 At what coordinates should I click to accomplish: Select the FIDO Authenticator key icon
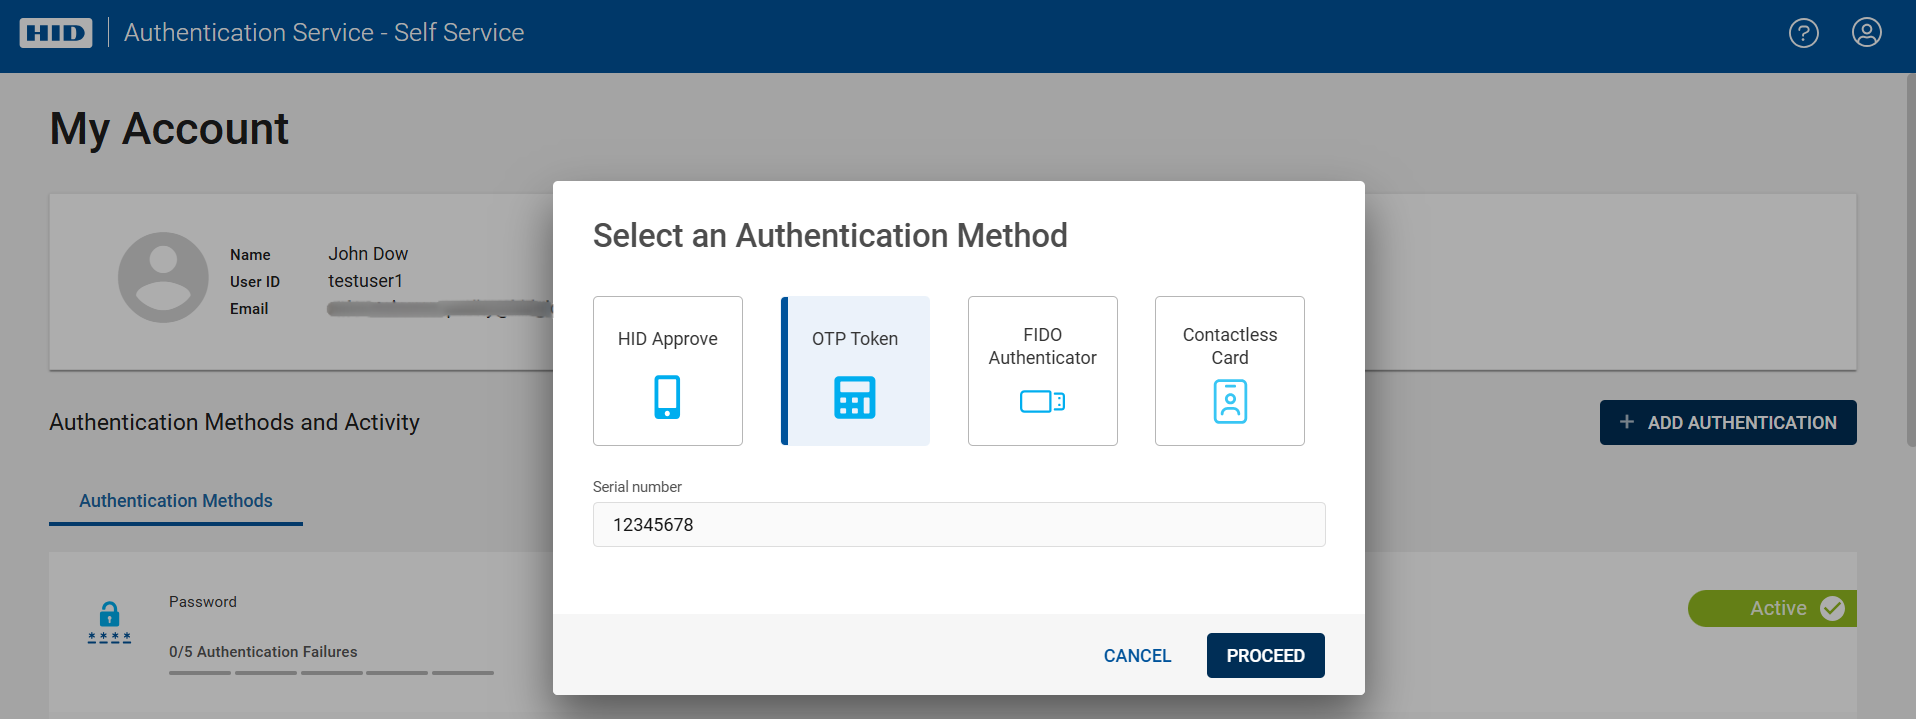point(1042,402)
